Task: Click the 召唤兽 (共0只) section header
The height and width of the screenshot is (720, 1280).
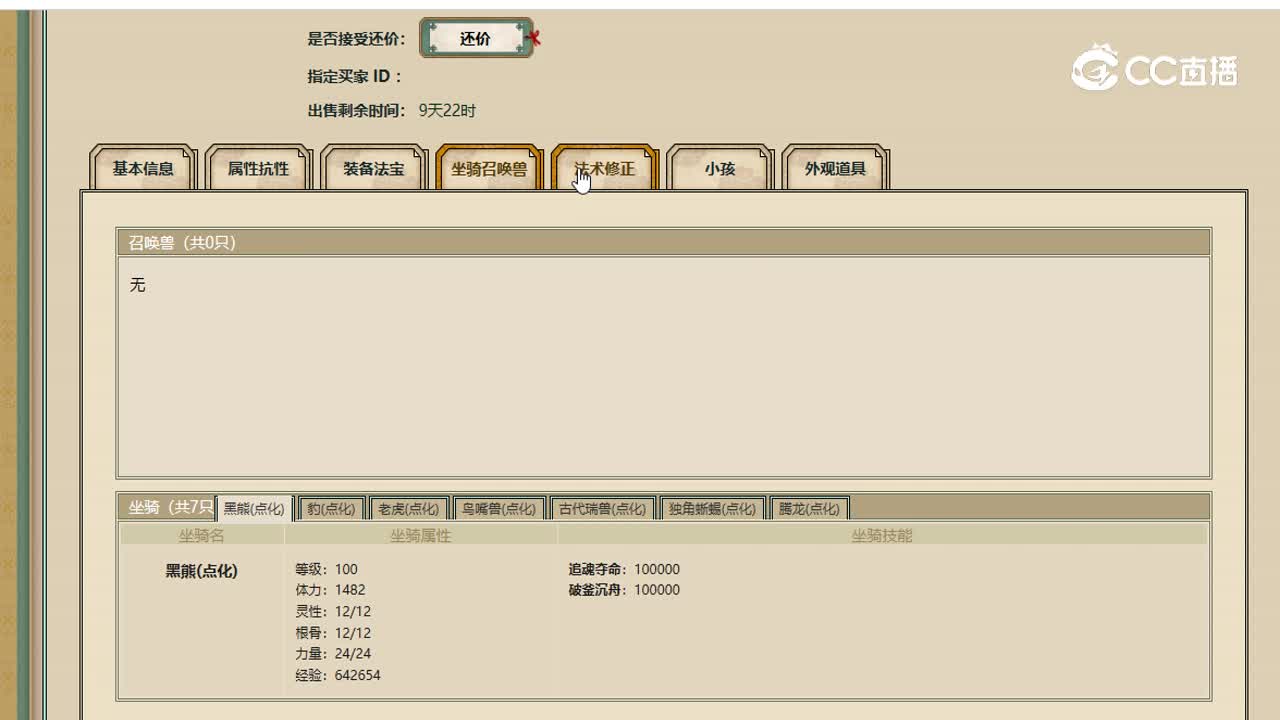Action: tap(663, 242)
